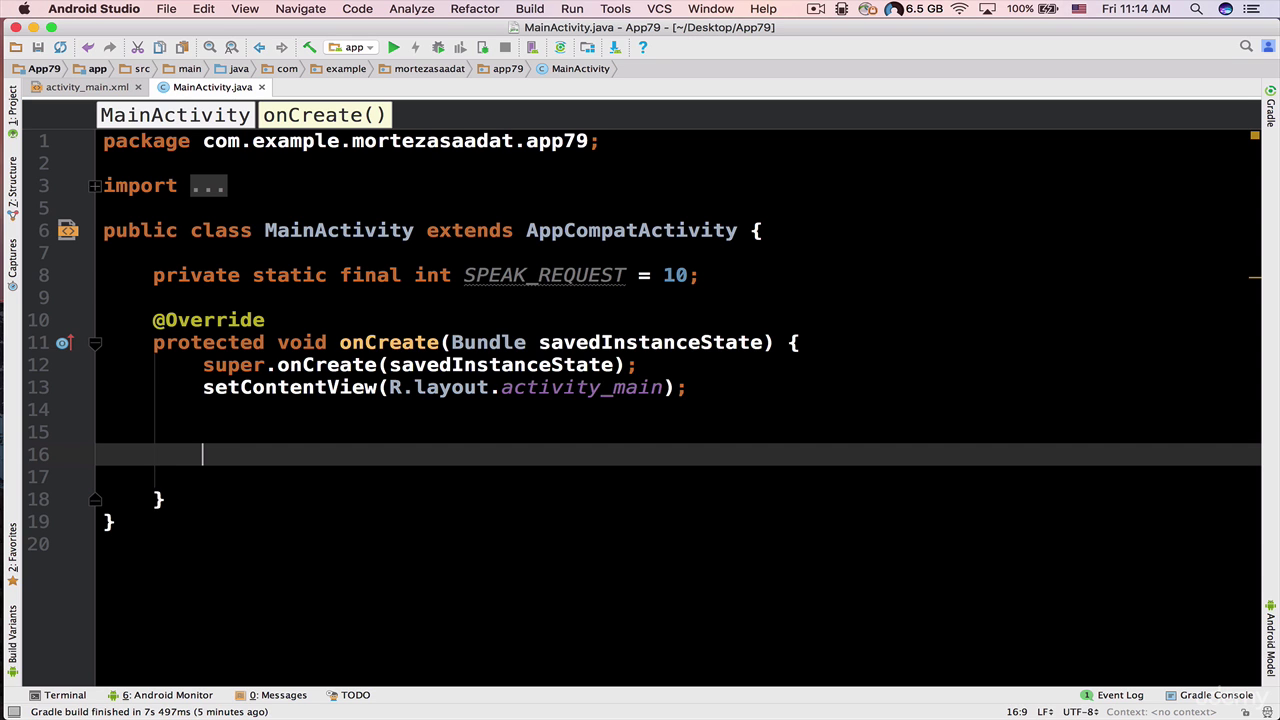This screenshot has height=720, width=1280.
Task: Click the Cut scissors icon
Action: tap(137, 47)
